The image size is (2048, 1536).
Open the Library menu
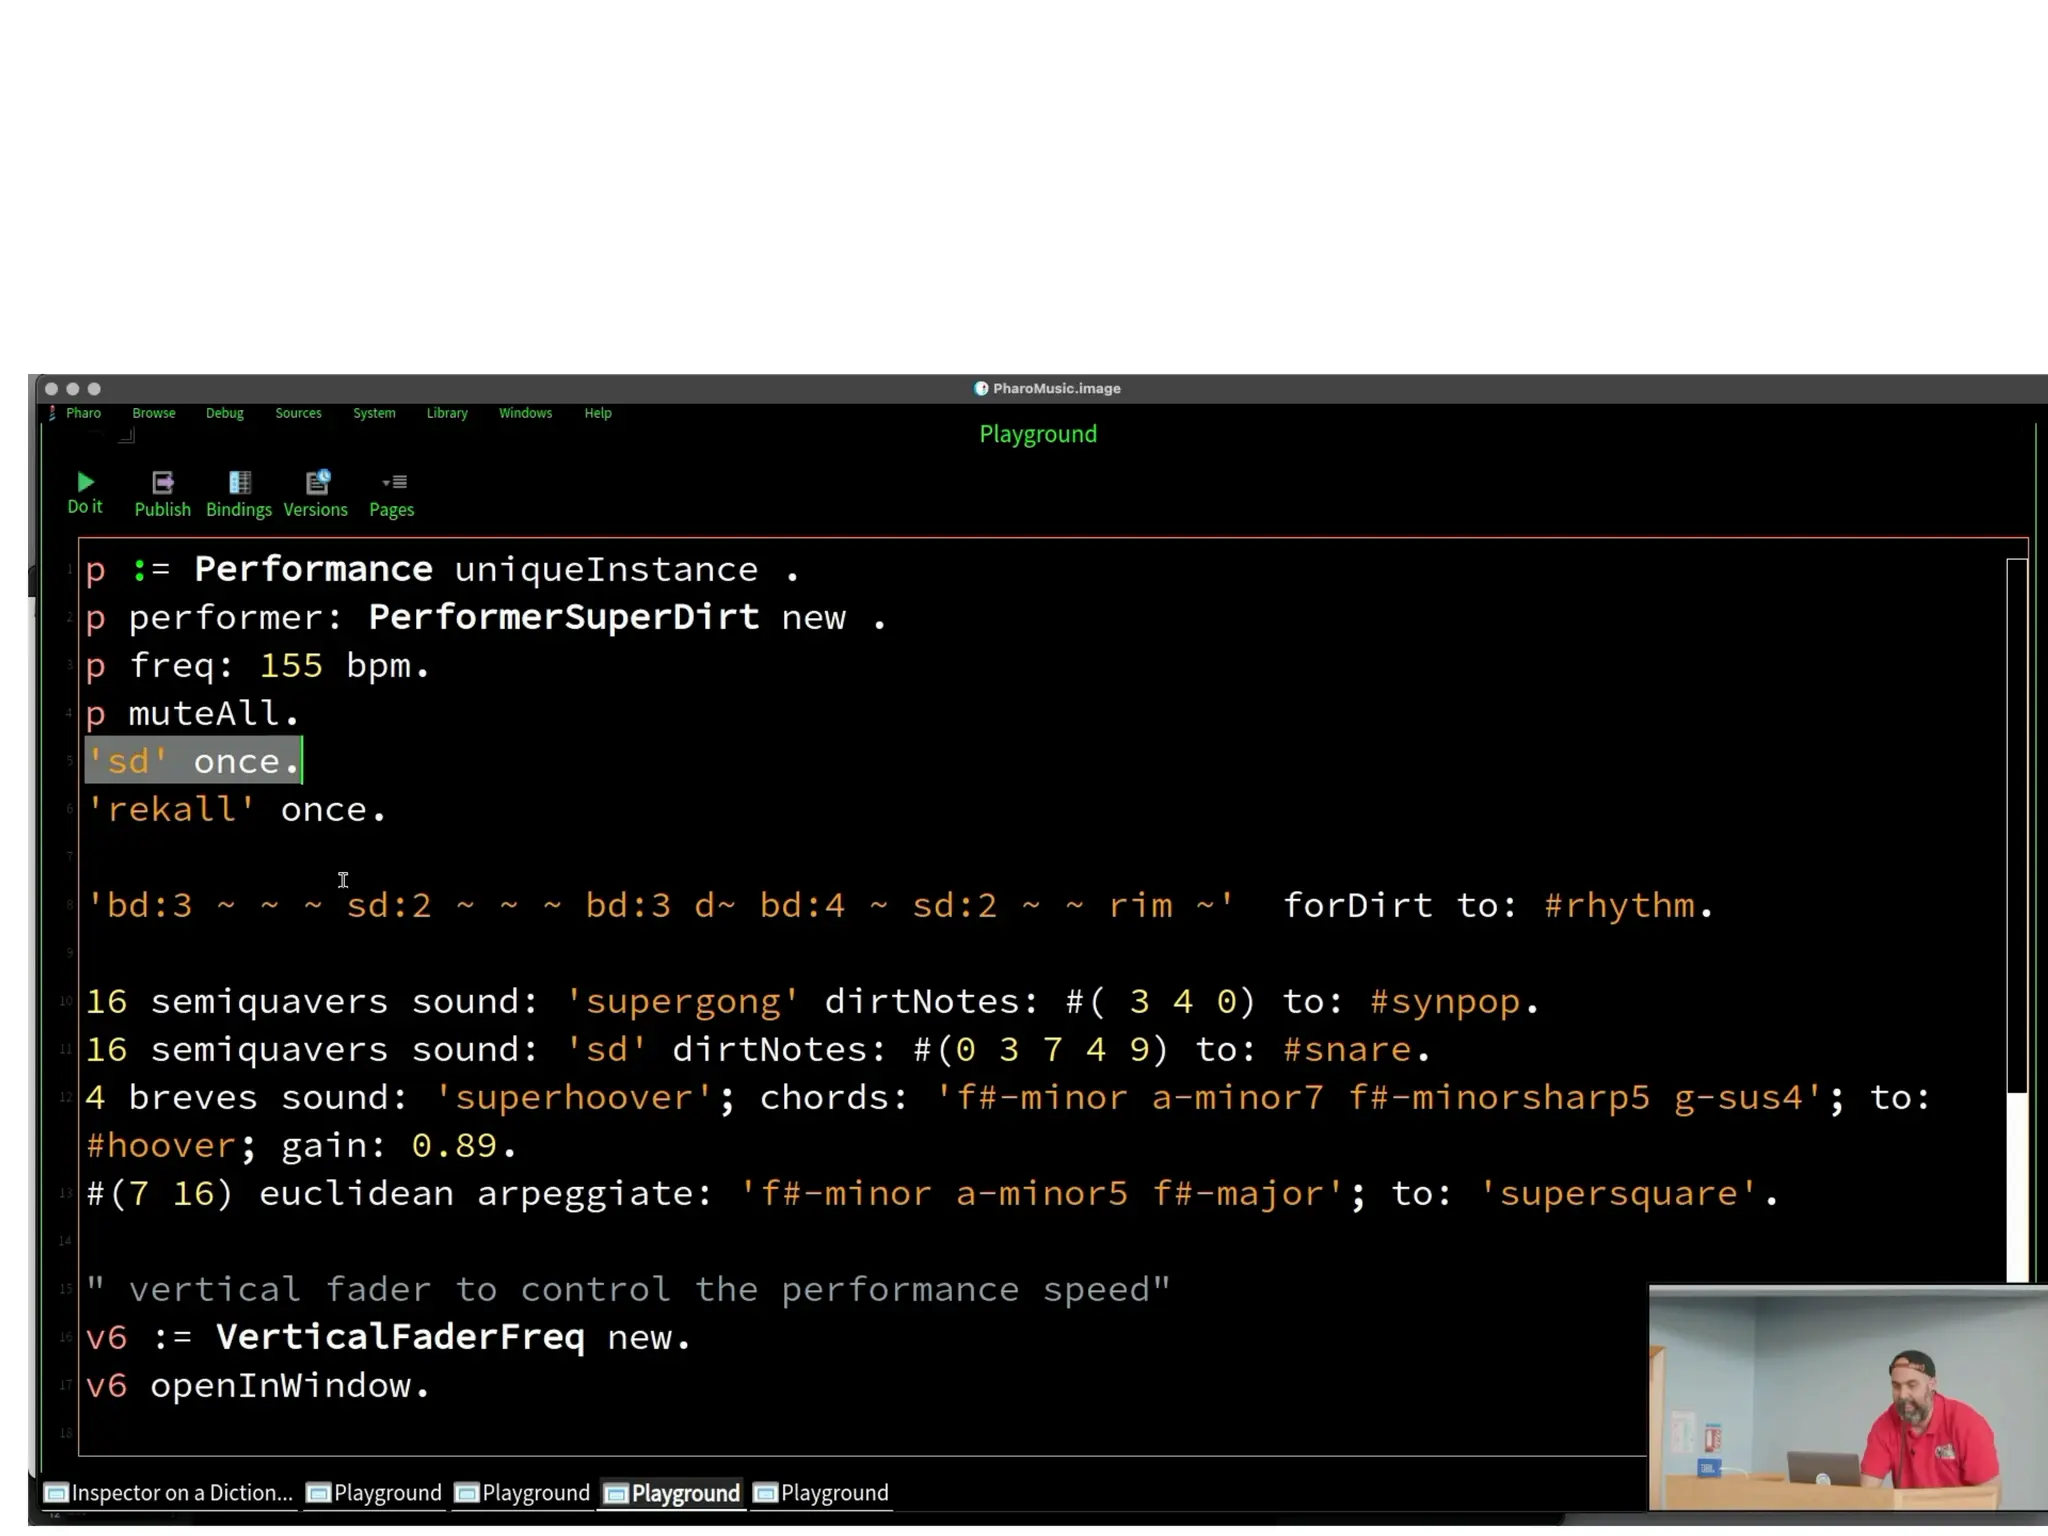(x=447, y=414)
